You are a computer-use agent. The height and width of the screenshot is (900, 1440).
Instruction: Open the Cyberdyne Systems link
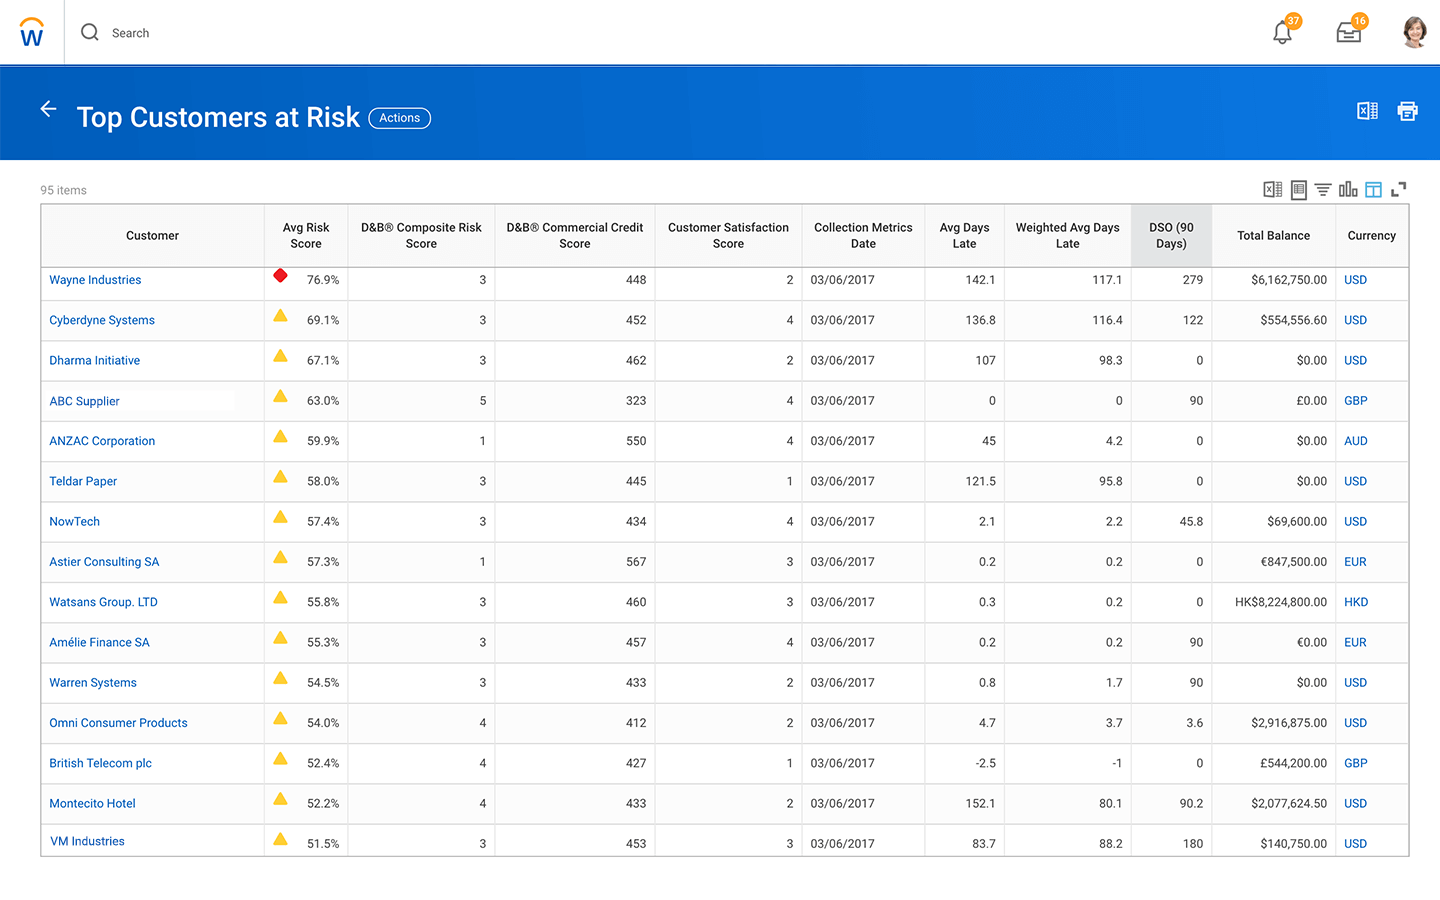pos(102,320)
